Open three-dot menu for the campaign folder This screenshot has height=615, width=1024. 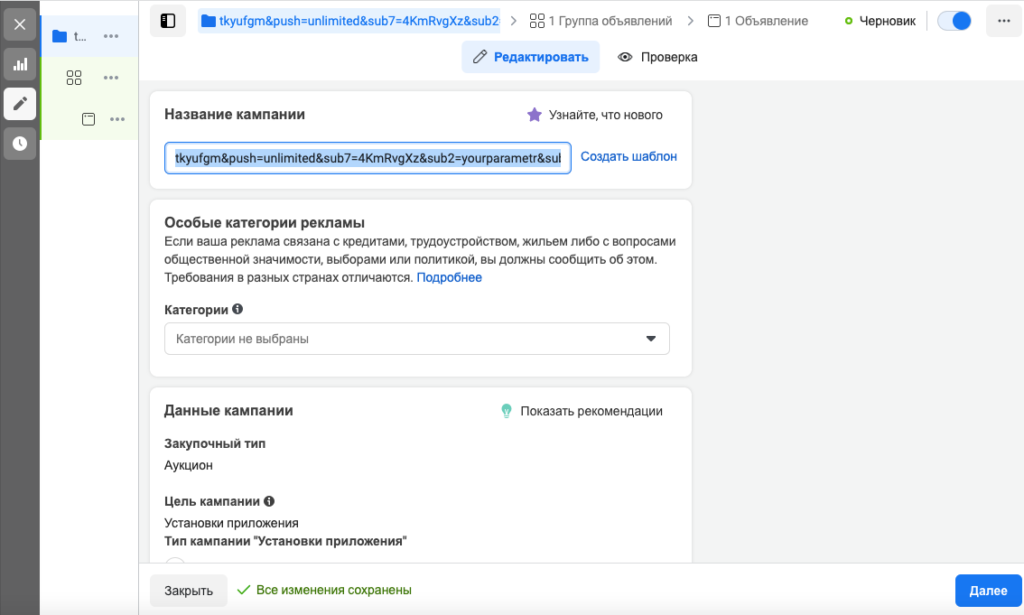[111, 36]
